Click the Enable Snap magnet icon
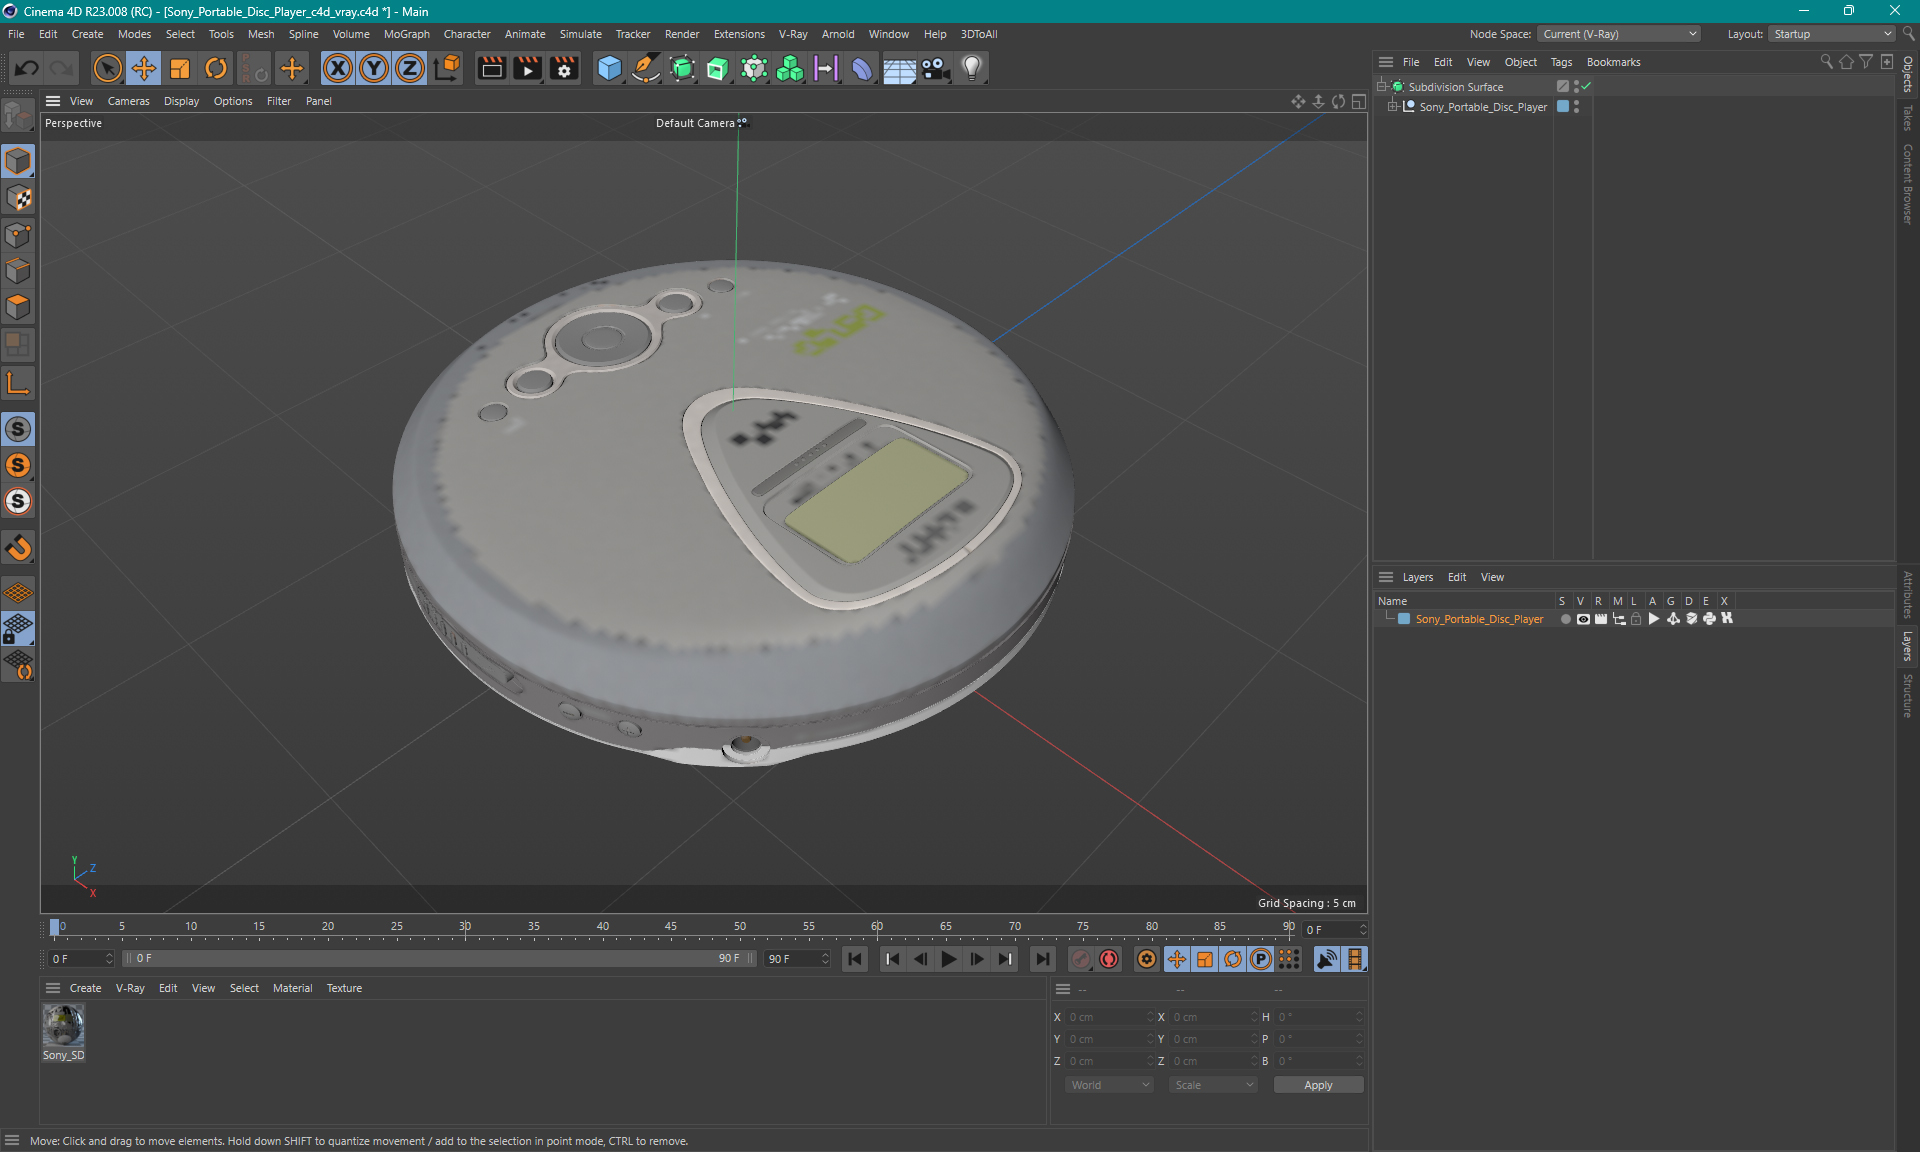 coord(18,547)
